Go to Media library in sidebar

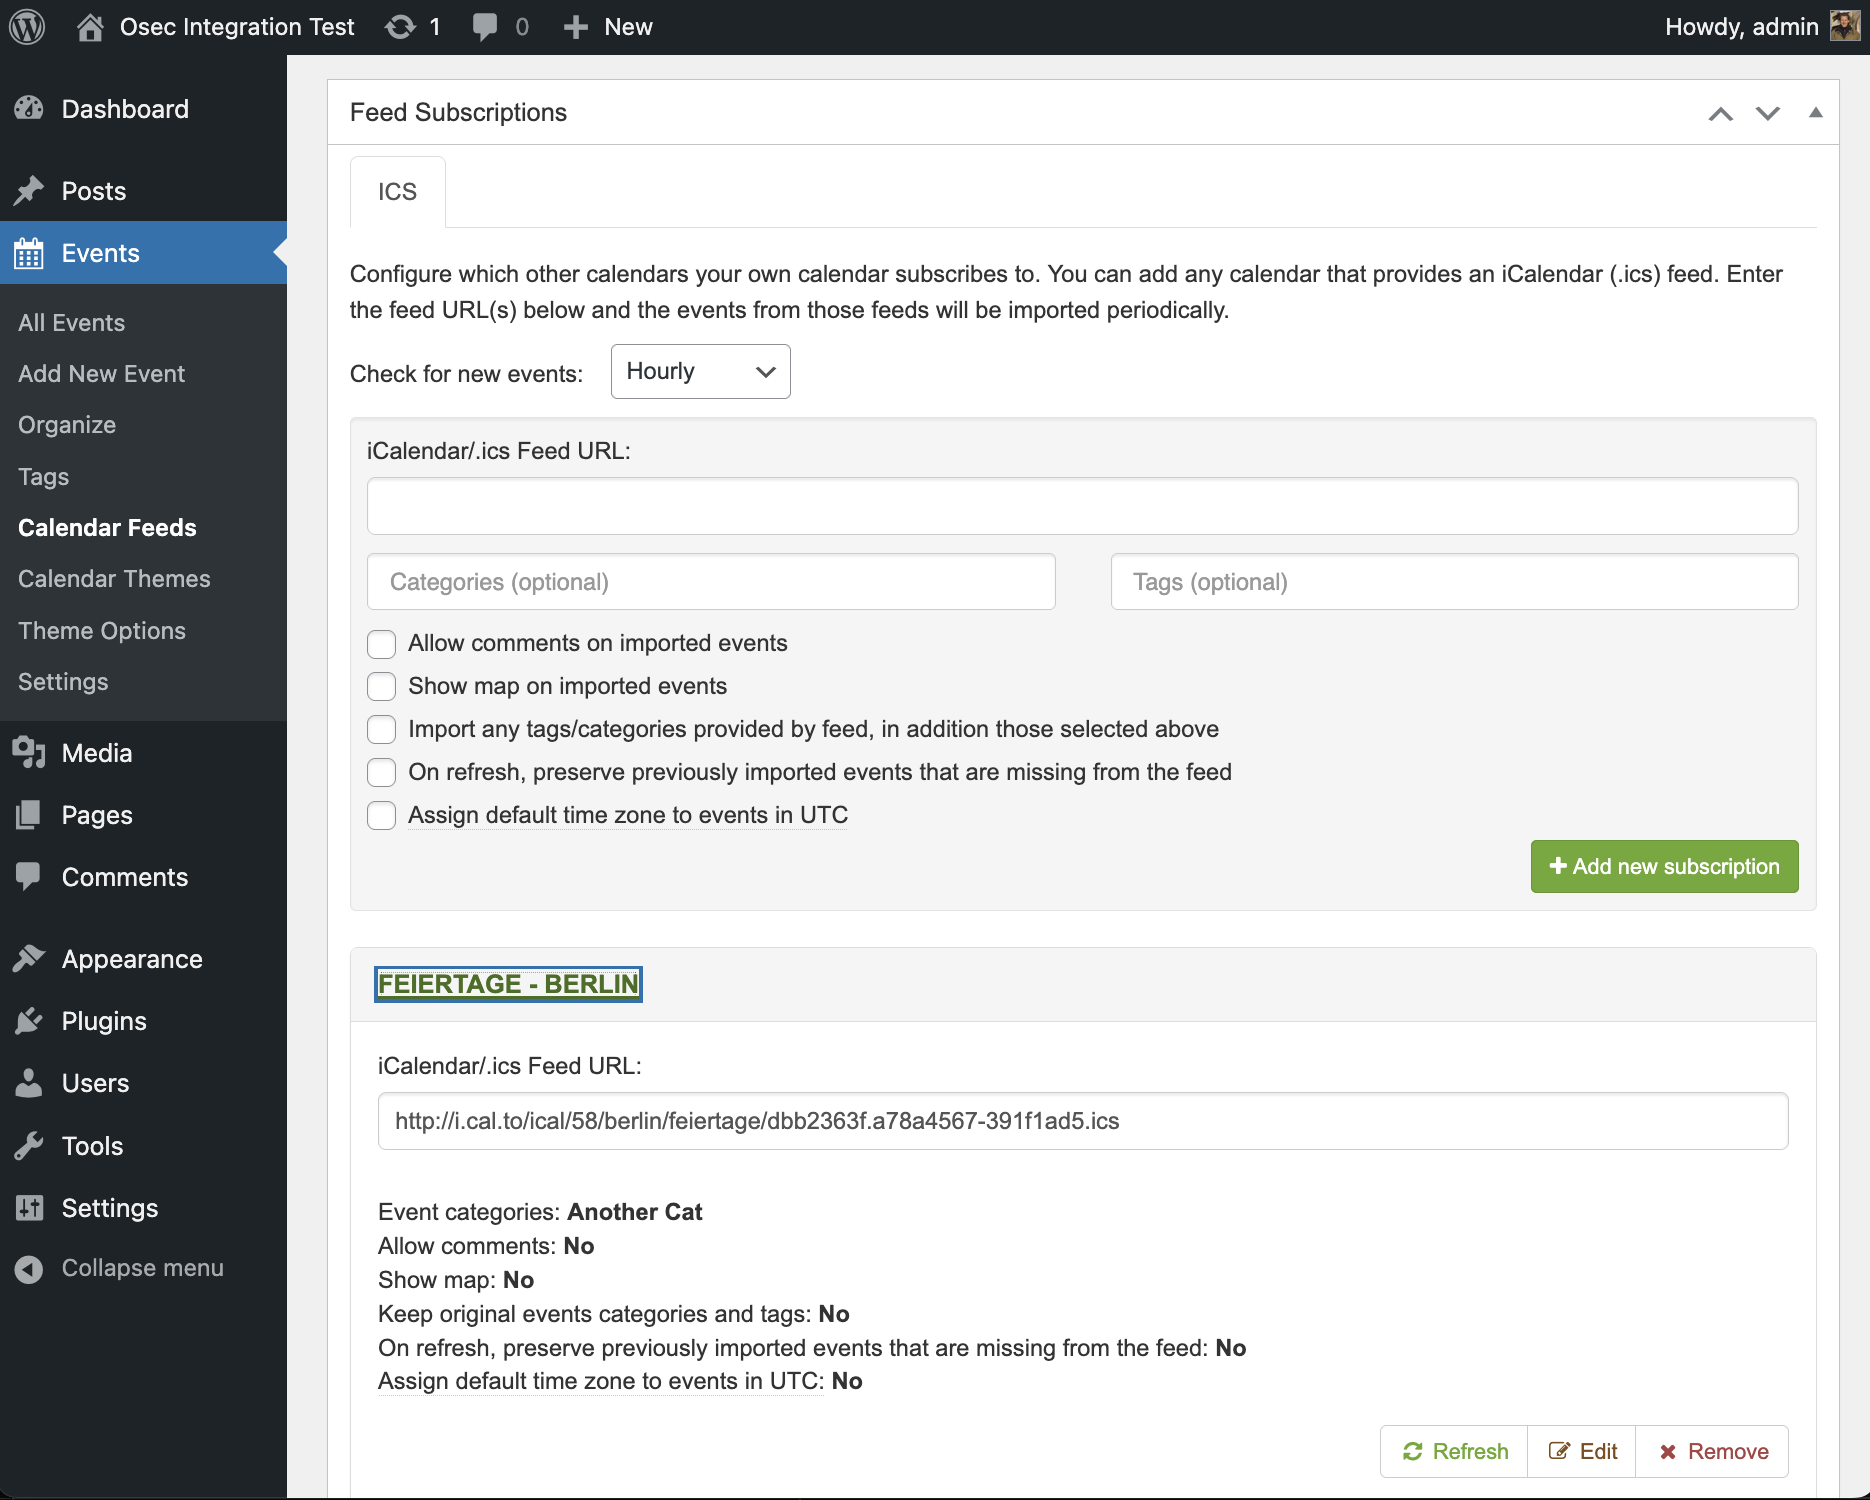[96, 753]
